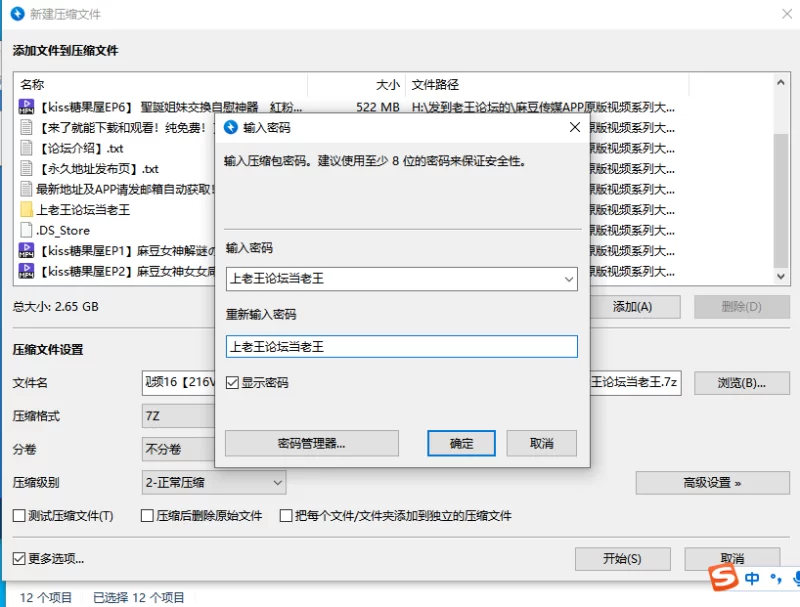The height and width of the screenshot is (607, 800).
Task: Sort by 文件路径 column header
Action: click(x=547, y=84)
